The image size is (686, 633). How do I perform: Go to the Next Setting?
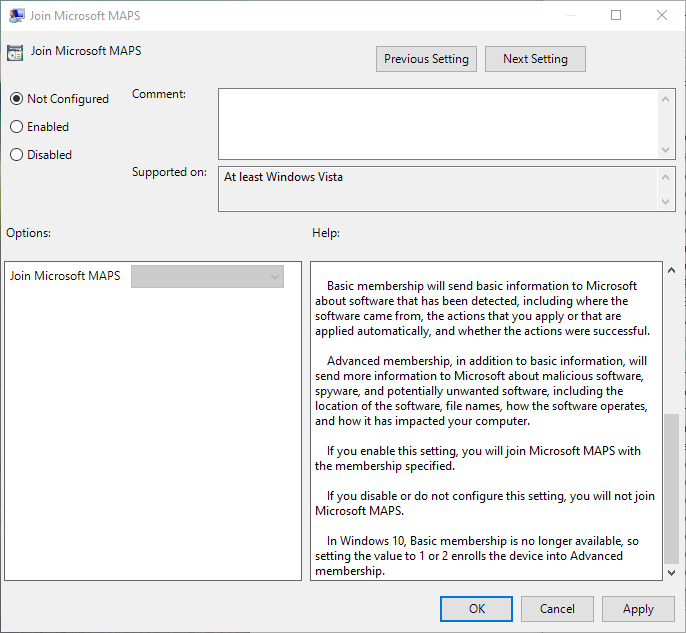click(535, 59)
